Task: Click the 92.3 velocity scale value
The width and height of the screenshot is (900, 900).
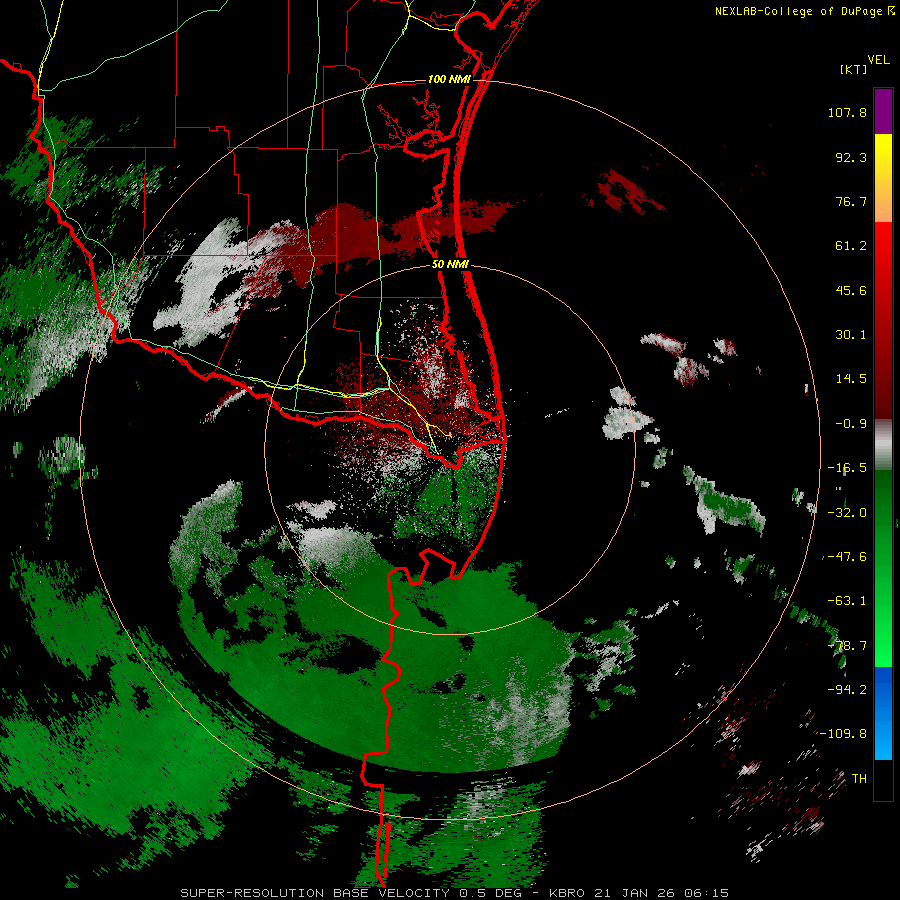Action: tap(851, 157)
